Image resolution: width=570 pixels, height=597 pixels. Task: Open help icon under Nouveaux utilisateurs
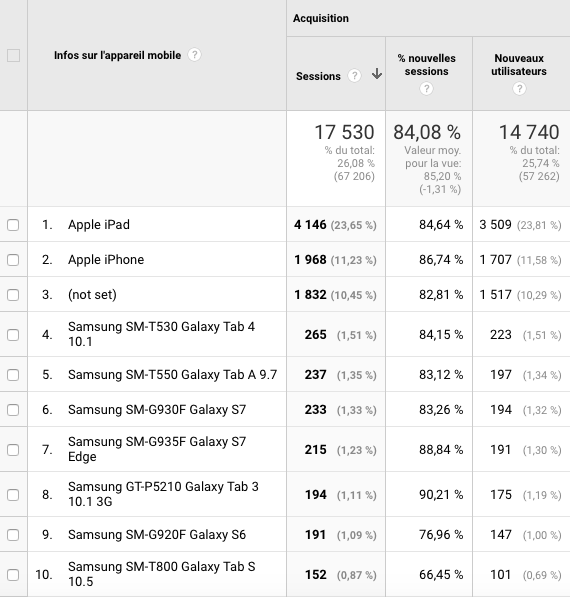(x=519, y=89)
